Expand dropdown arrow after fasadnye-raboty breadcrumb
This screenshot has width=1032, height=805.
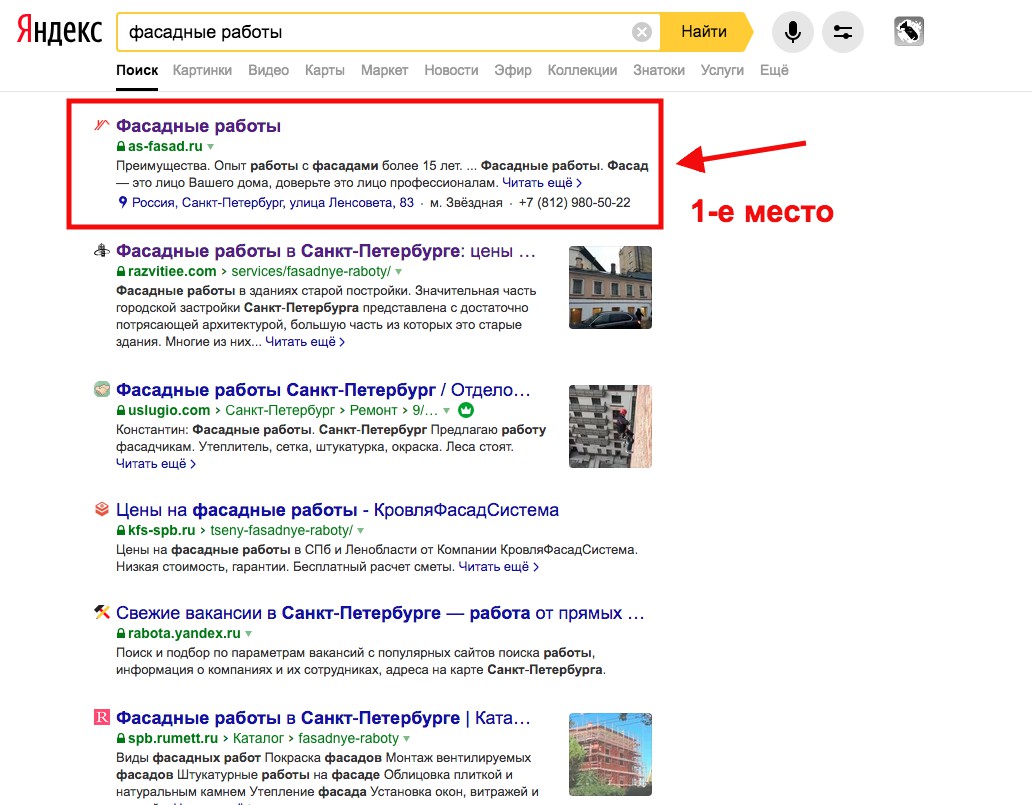[x=406, y=739]
